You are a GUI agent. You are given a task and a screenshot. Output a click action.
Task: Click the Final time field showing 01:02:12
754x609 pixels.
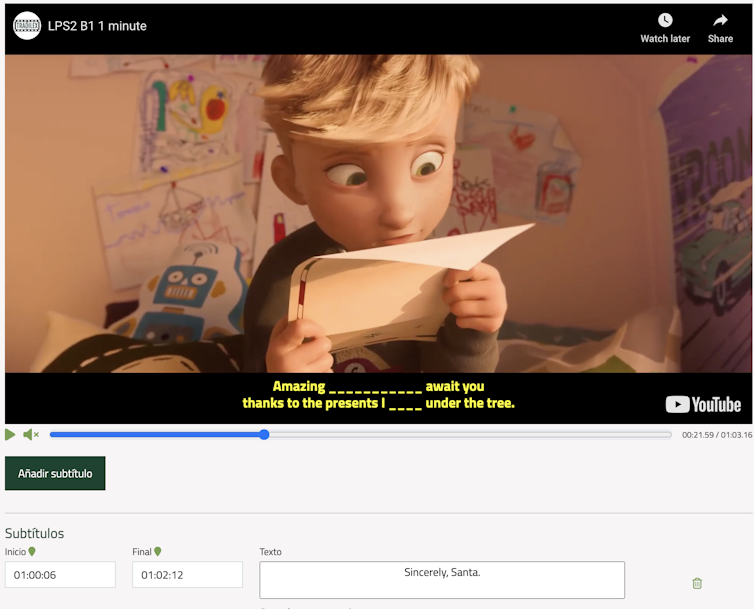187,575
